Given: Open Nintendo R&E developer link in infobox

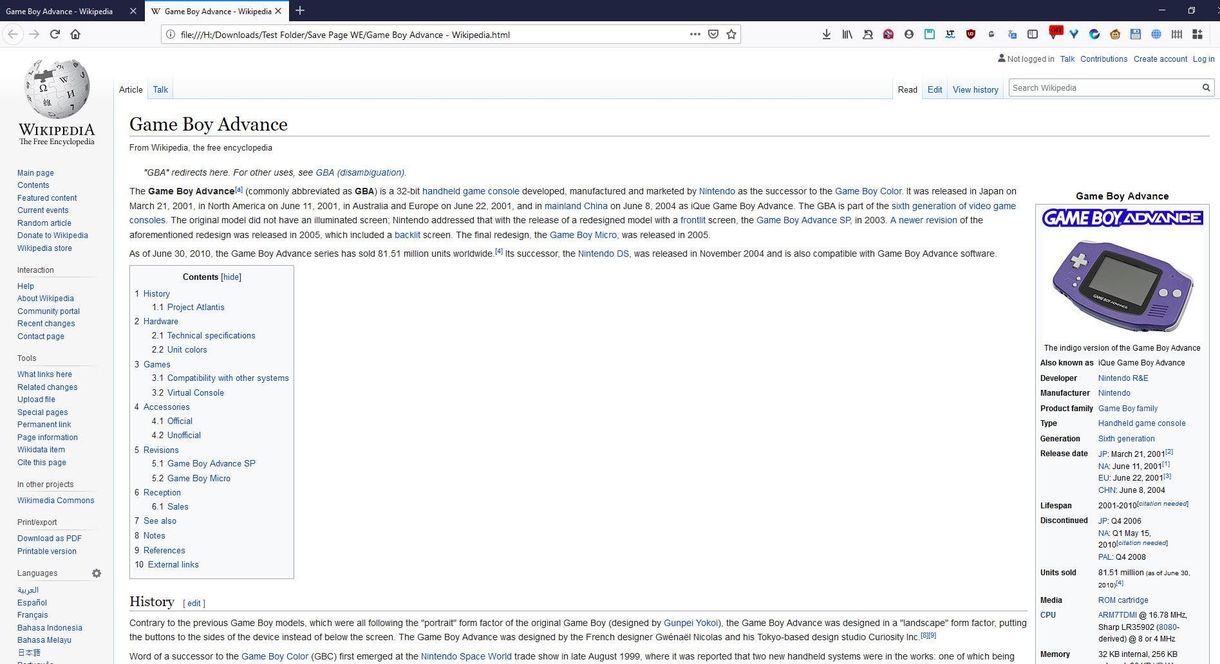Looking at the screenshot, I should point(1123,378).
